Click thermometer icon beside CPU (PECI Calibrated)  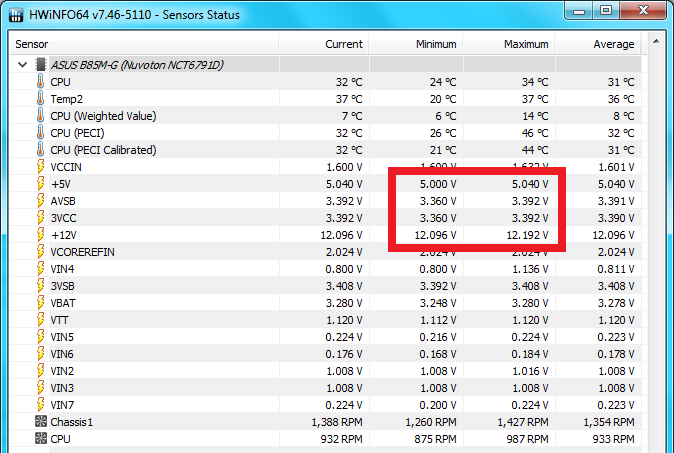[40, 150]
